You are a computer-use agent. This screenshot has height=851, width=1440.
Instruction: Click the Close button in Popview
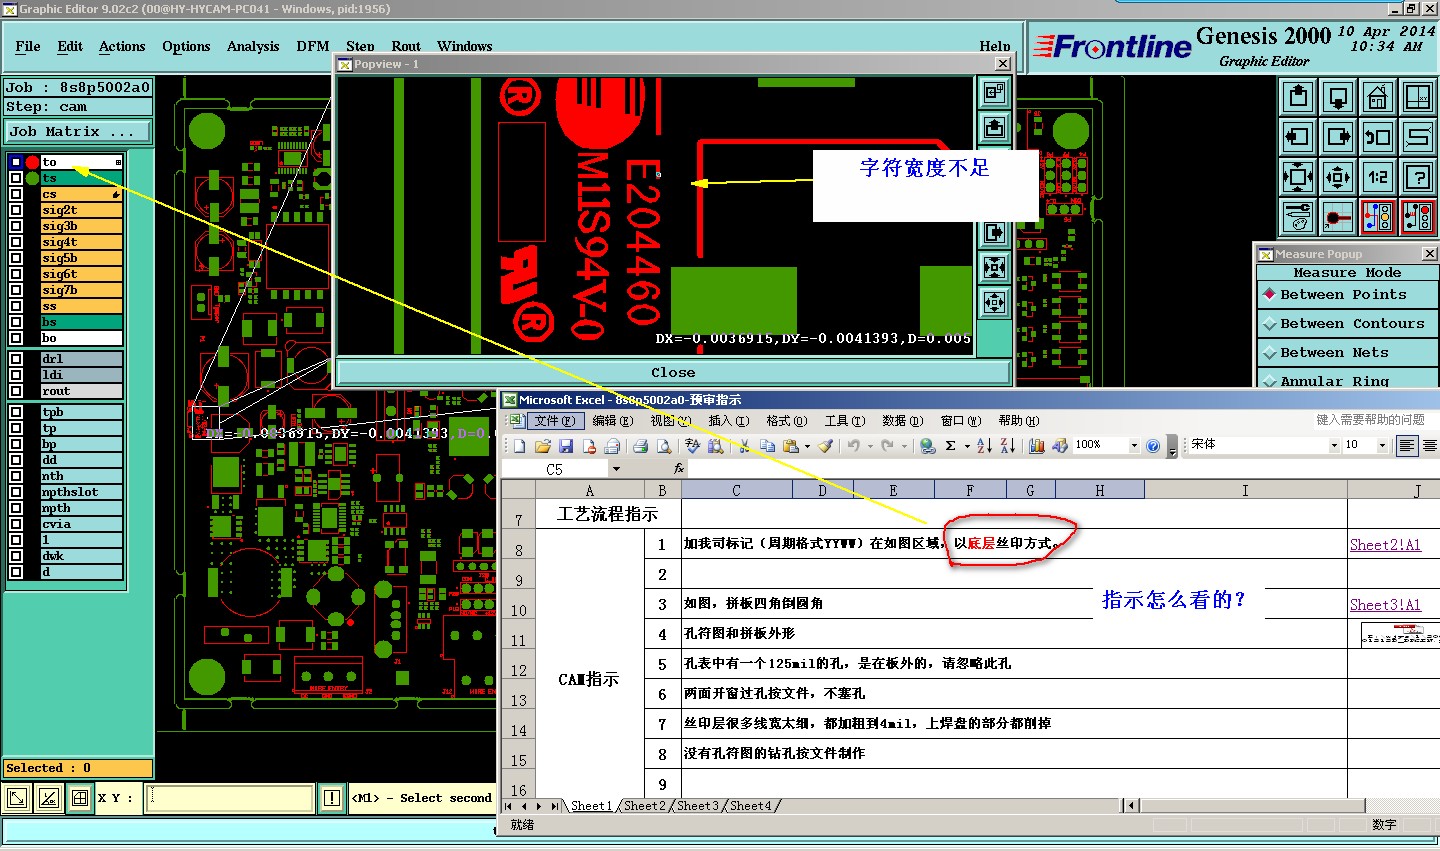673,372
